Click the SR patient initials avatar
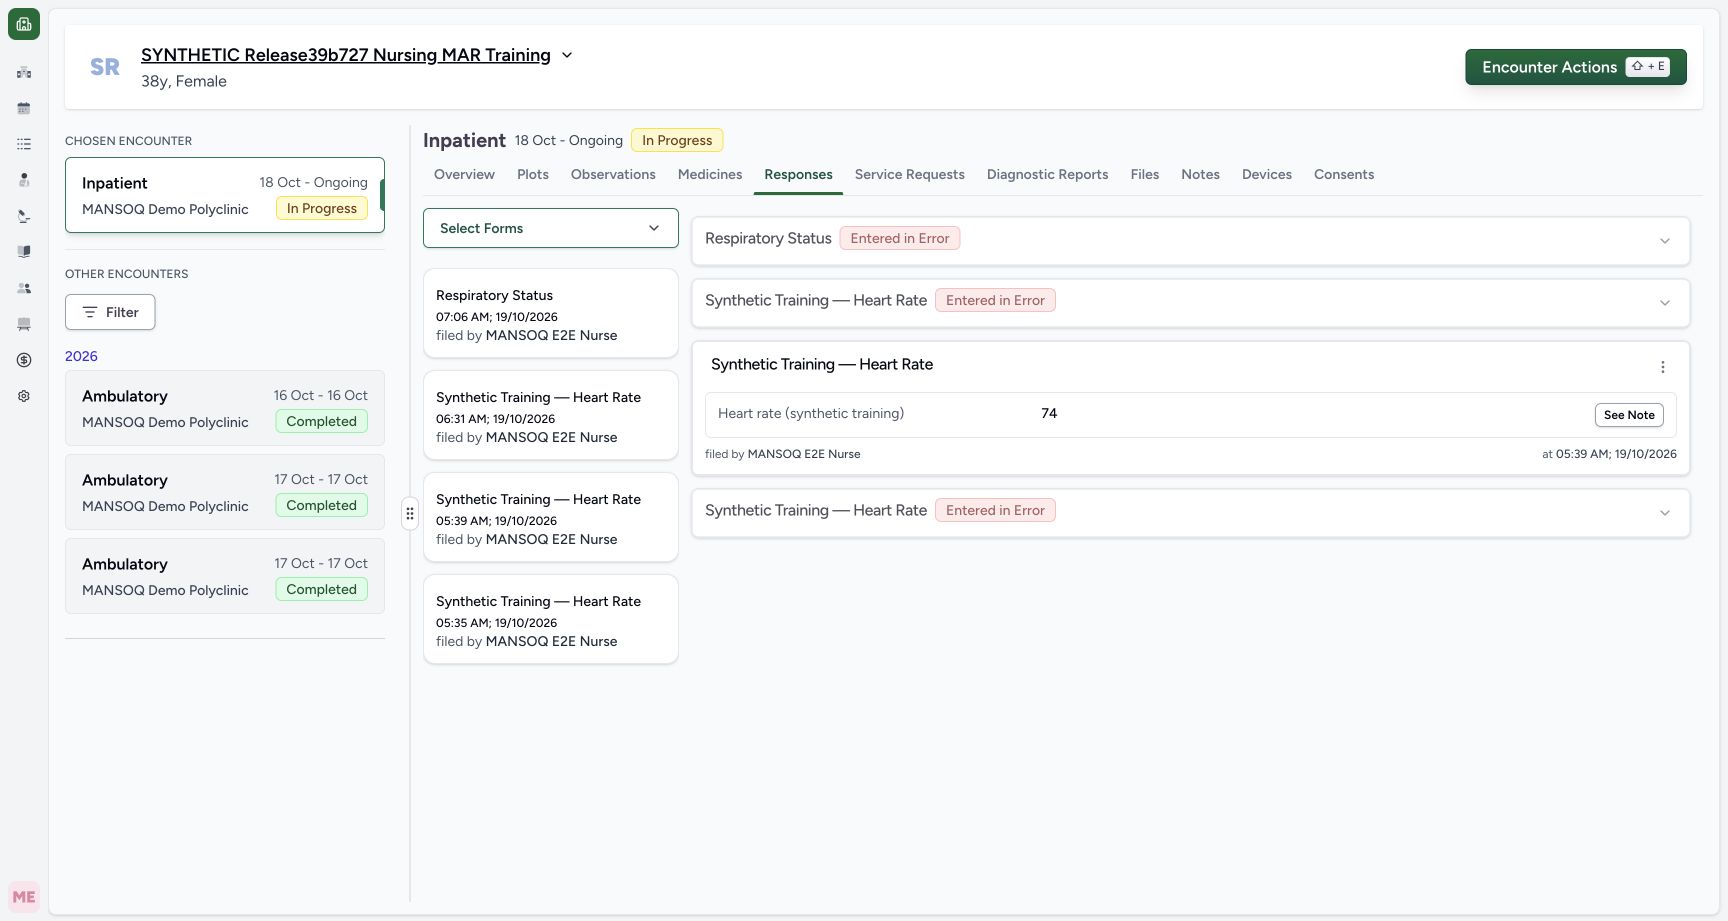Image resolution: width=1728 pixels, height=921 pixels. point(105,67)
